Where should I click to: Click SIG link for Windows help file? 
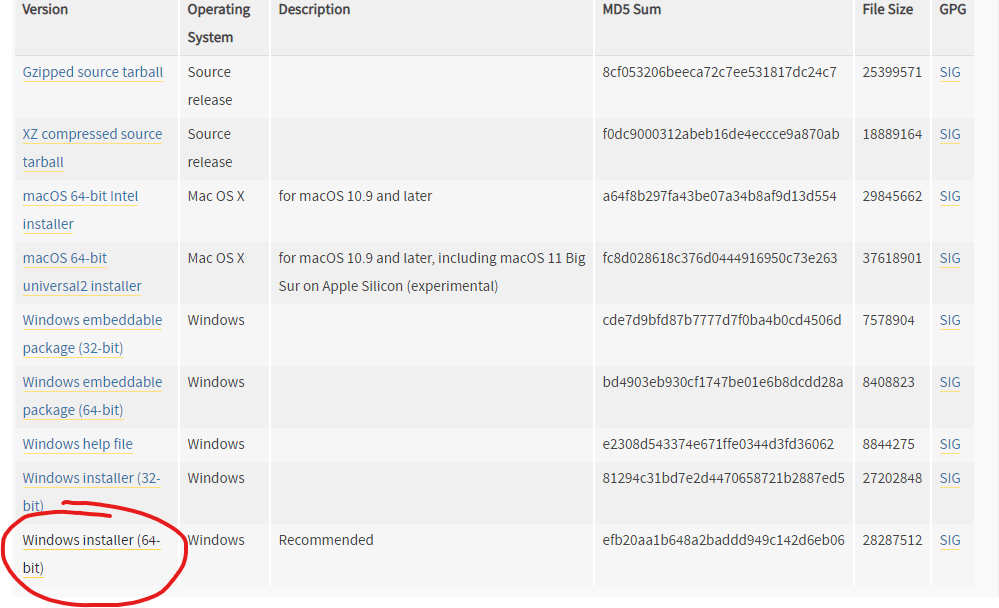coord(950,445)
